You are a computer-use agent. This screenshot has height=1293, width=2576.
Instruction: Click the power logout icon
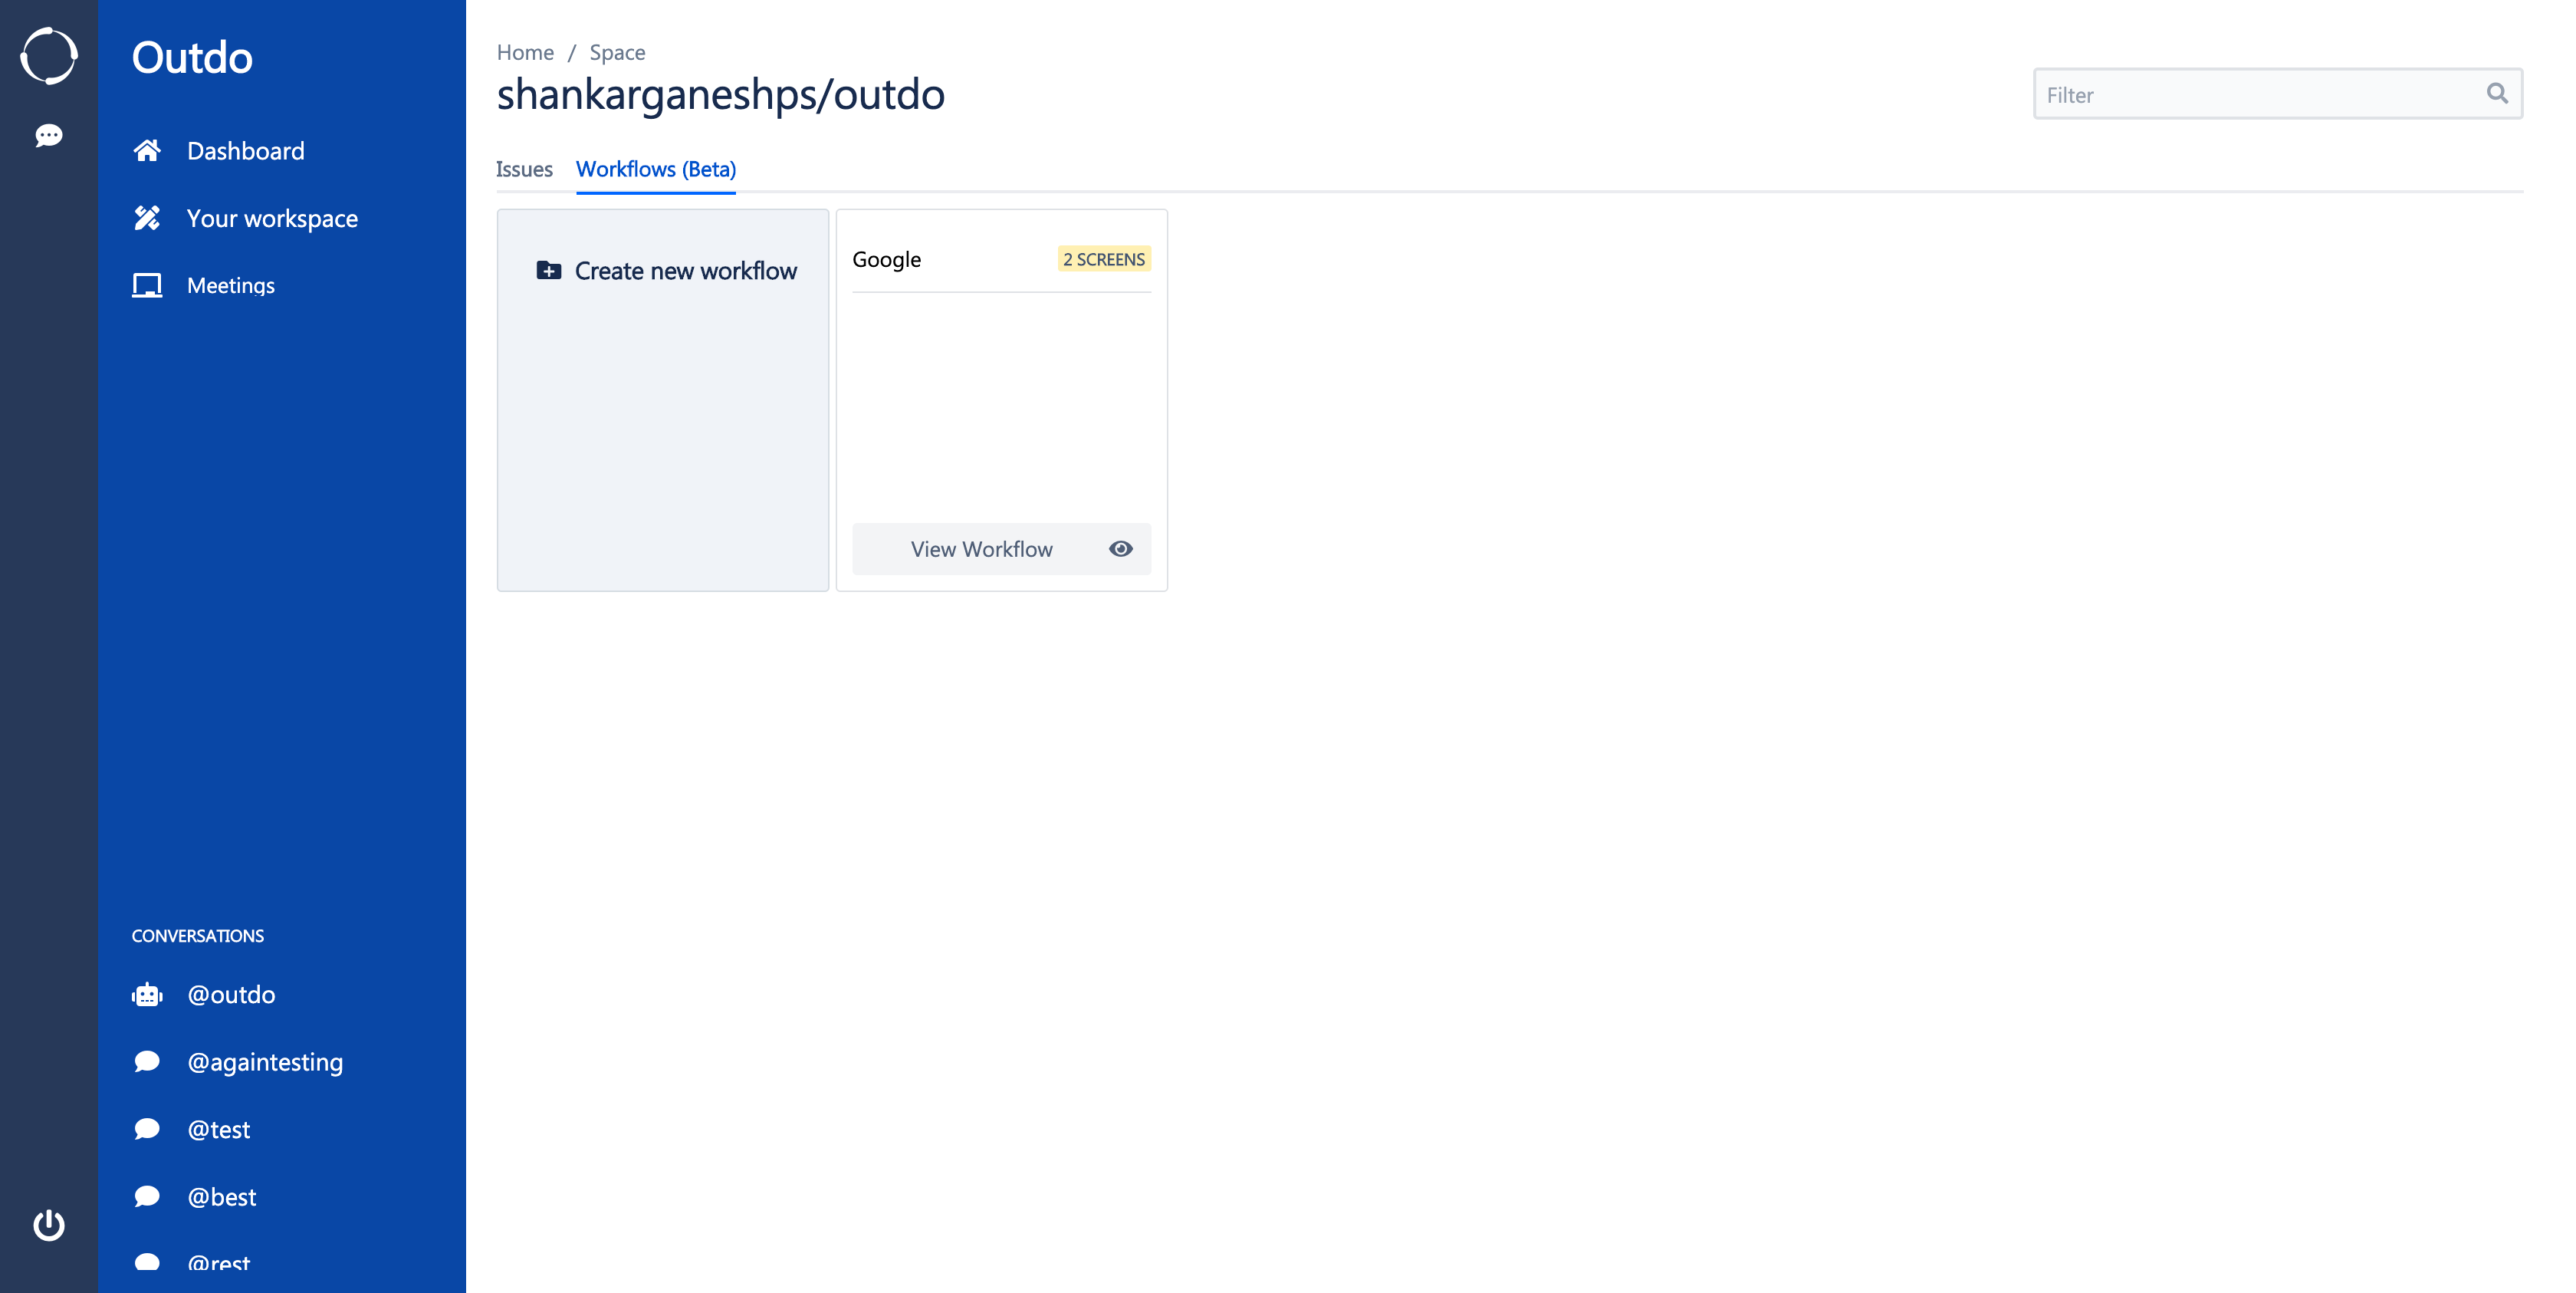(48, 1224)
